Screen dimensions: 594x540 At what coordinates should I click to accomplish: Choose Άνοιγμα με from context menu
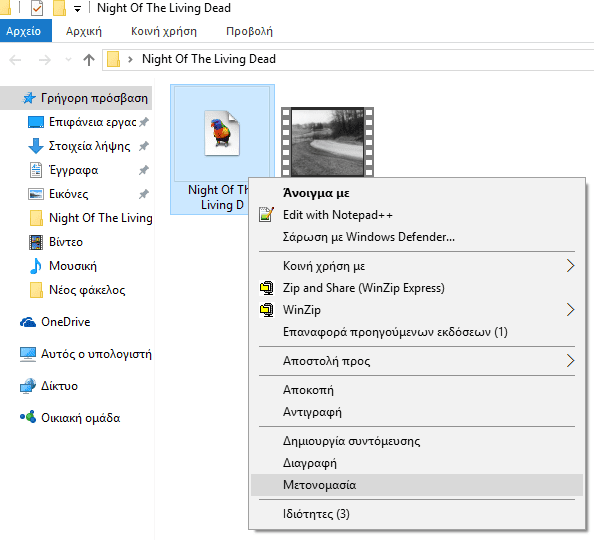pyautogui.click(x=316, y=193)
